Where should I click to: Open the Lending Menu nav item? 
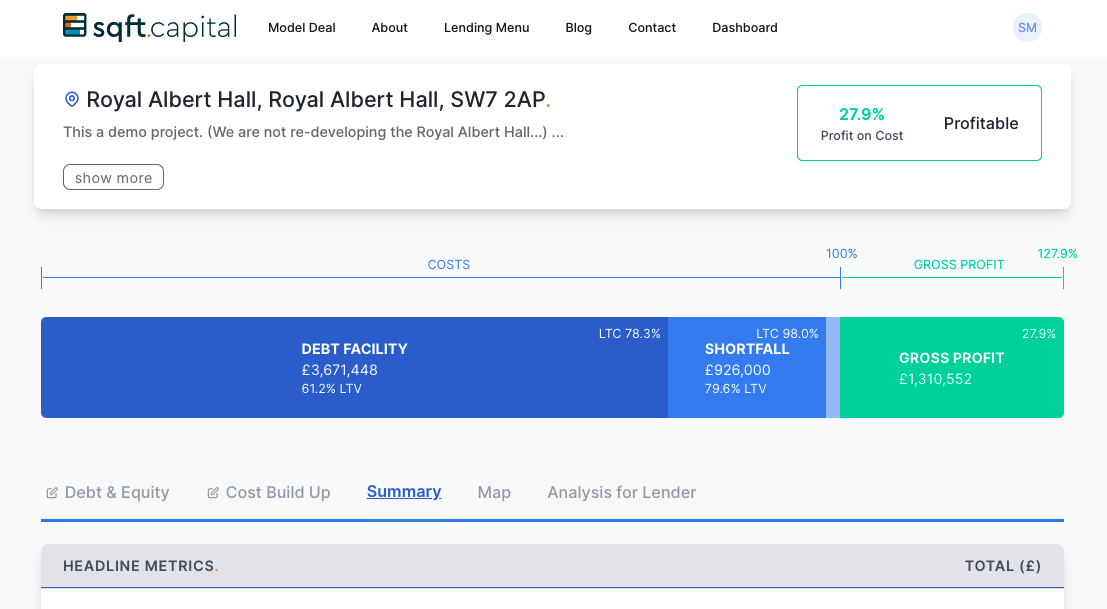[x=486, y=28]
